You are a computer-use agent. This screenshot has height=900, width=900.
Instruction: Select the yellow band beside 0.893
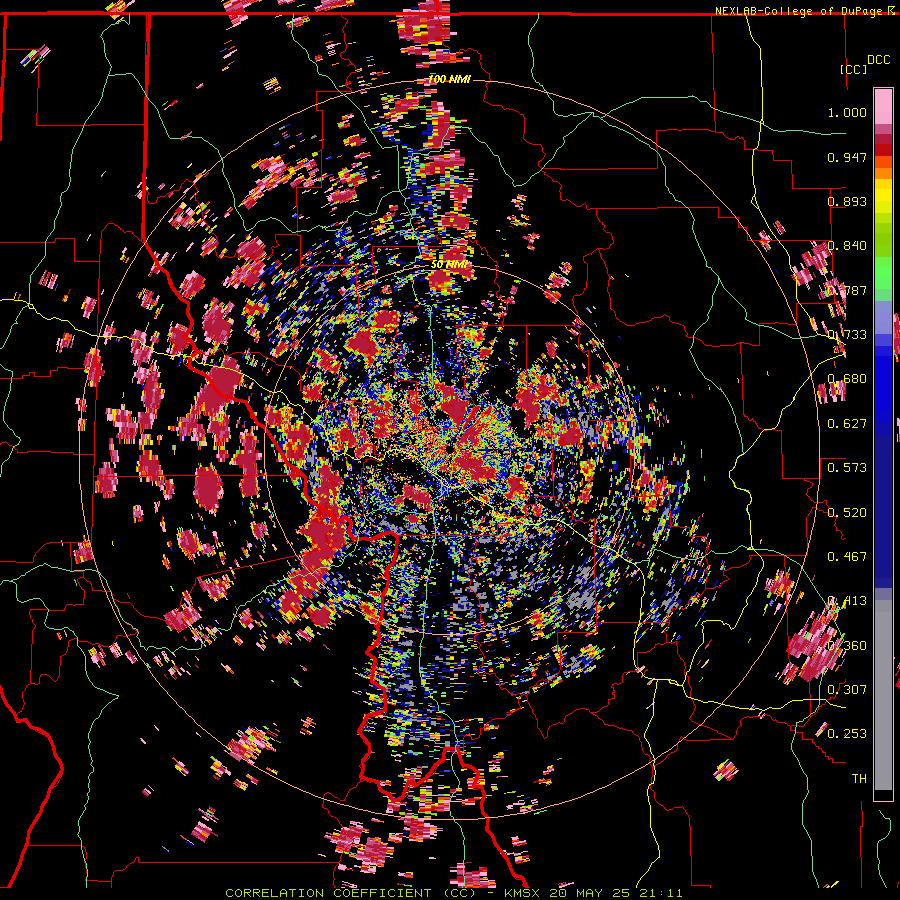883,200
